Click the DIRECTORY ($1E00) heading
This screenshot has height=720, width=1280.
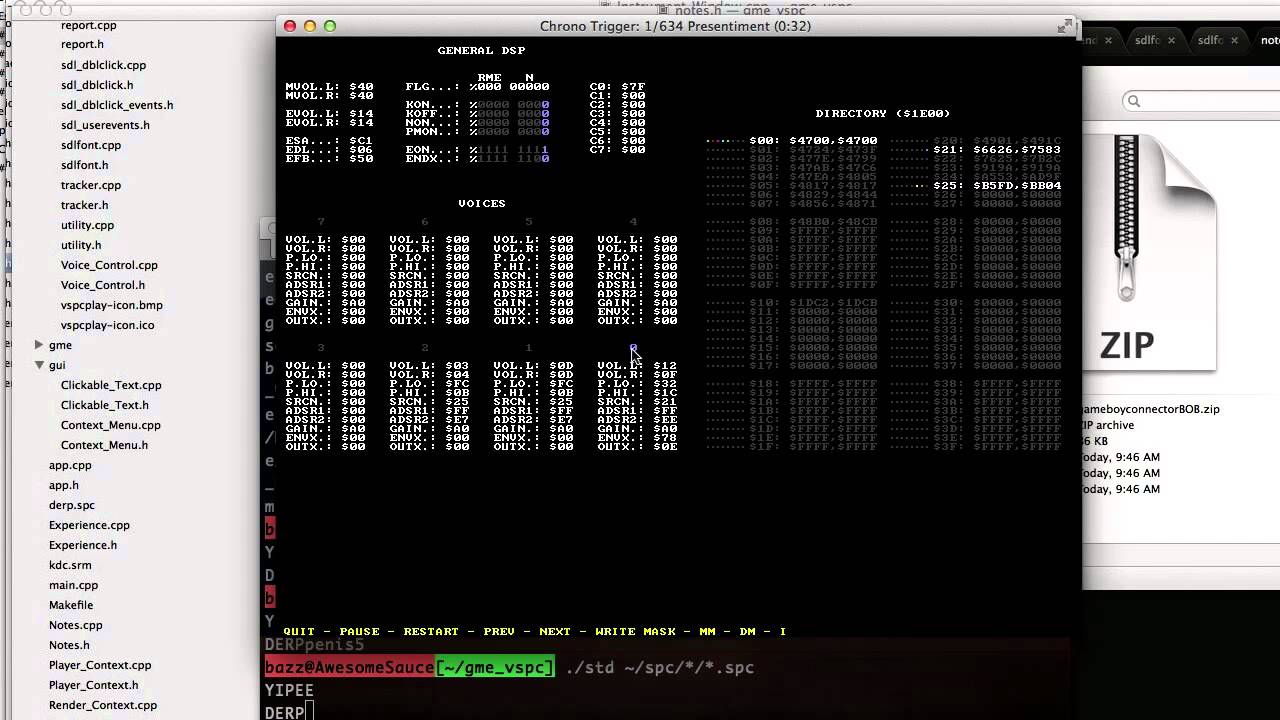point(883,114)
